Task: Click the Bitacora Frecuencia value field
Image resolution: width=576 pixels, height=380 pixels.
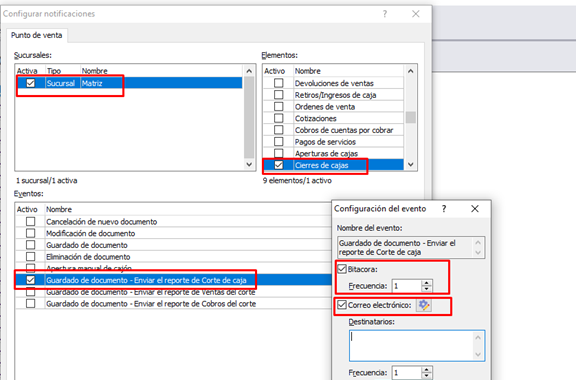Action: tap(407, 286)
